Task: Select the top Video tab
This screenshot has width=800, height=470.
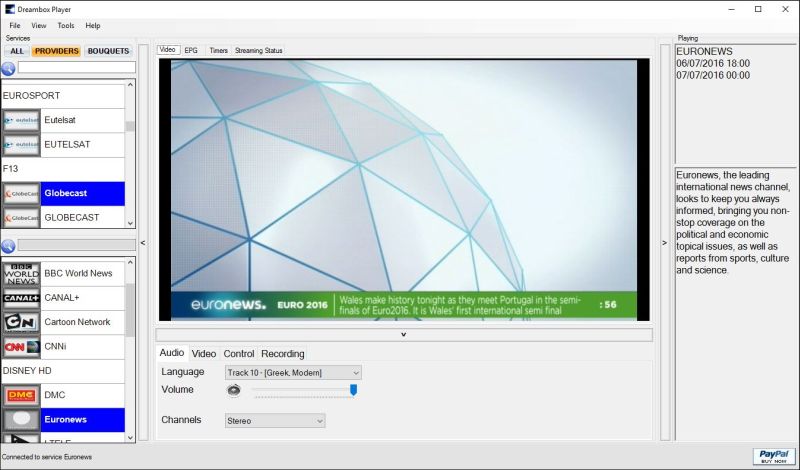Action: (168, 50)
